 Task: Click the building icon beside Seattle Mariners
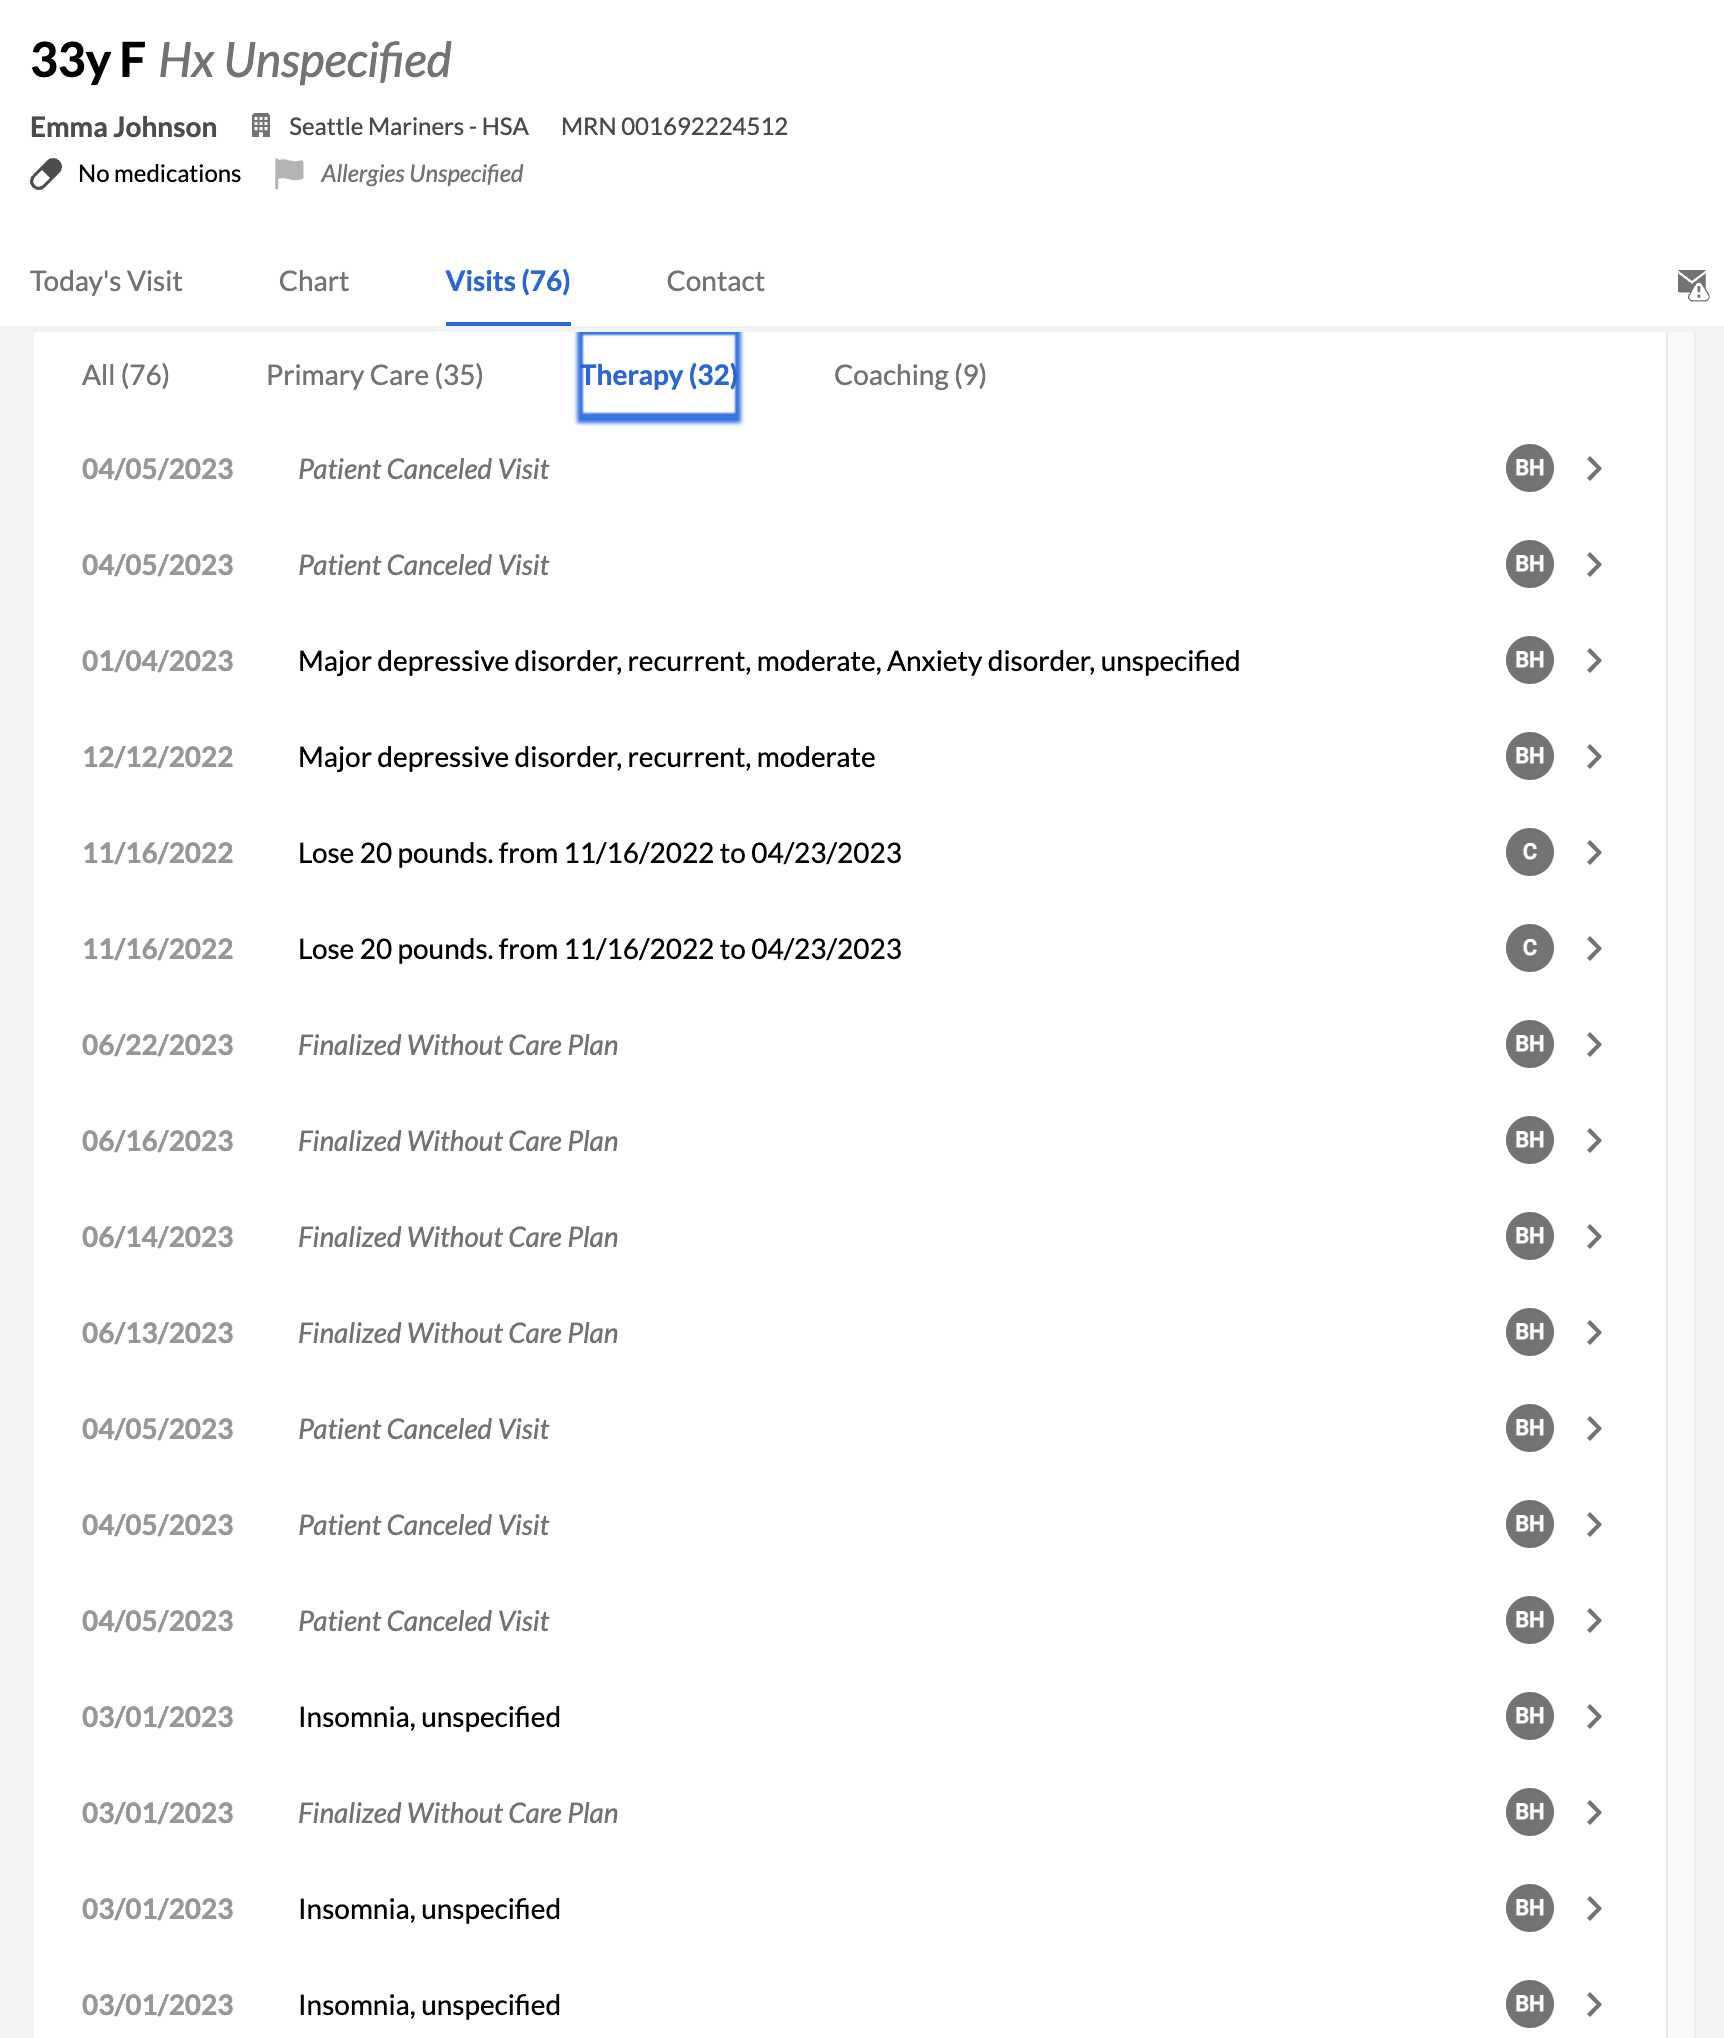pyautogui.click(x=261, y=126)
